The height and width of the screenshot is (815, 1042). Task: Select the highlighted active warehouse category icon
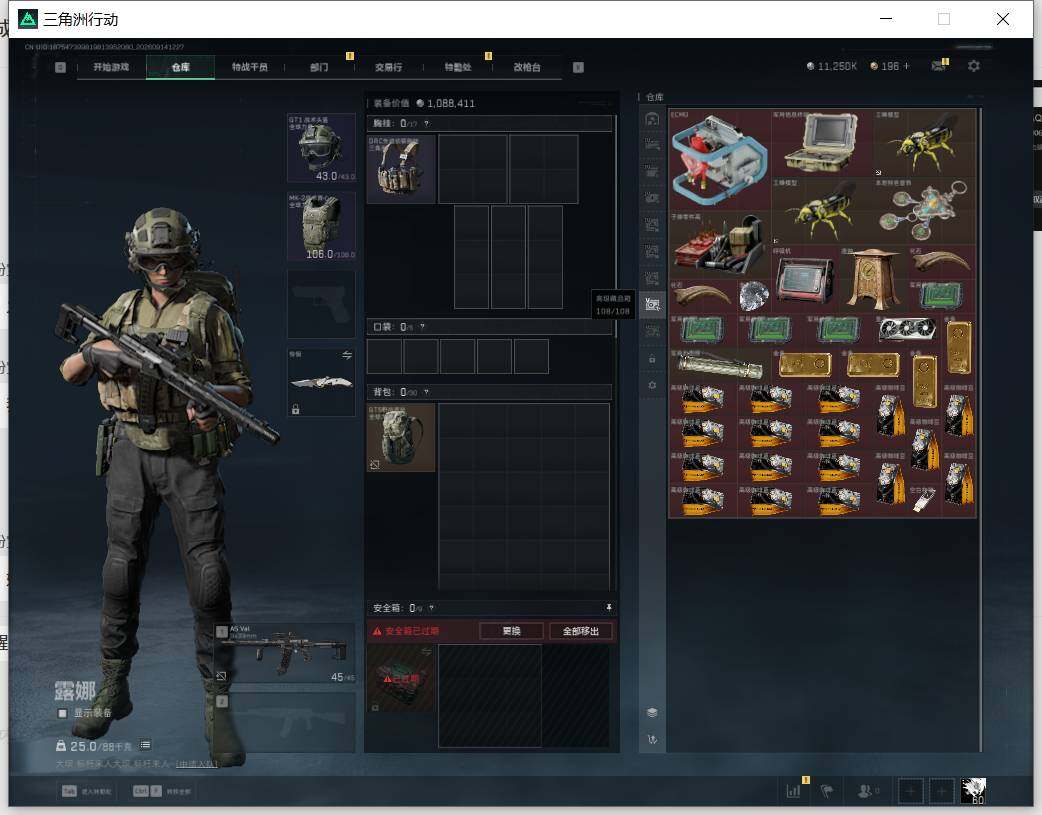[x=652, y=304]
